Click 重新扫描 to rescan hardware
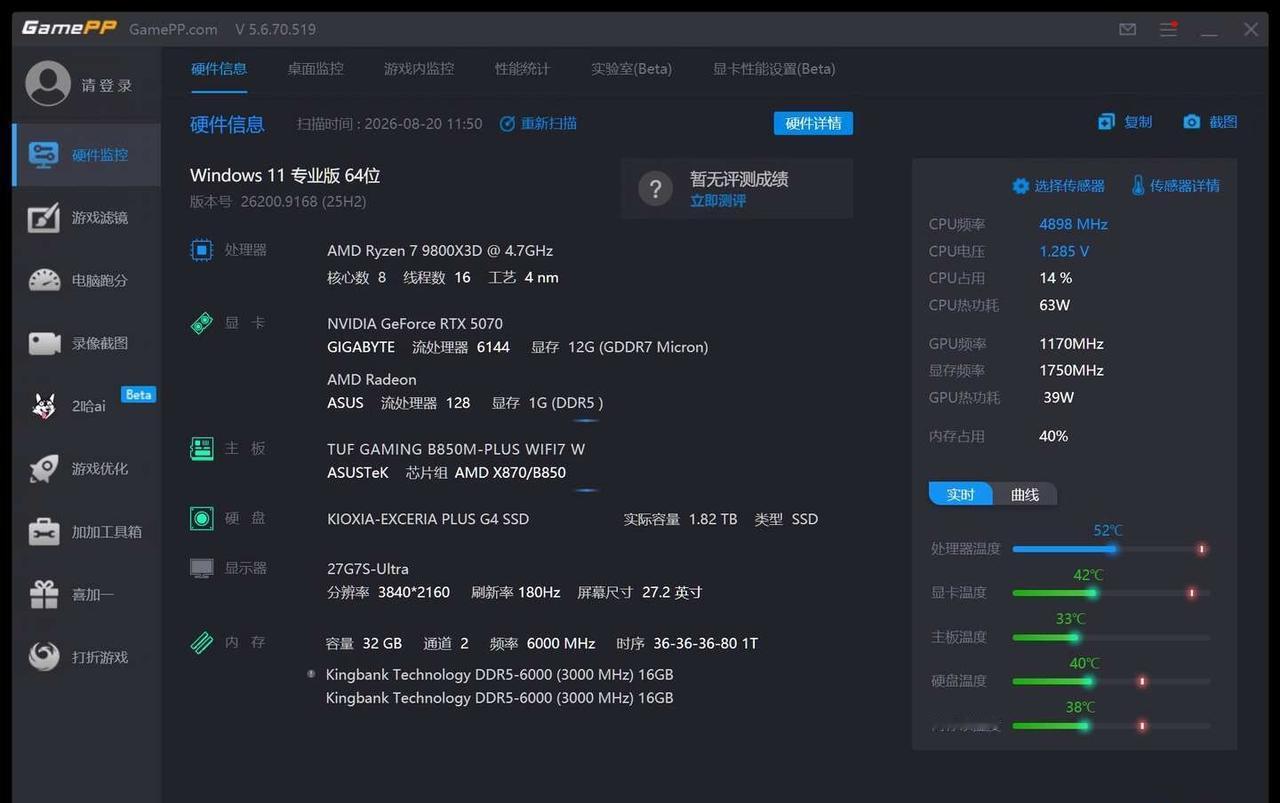Viewport: 1280px width, 803px height. pos(538,124)
